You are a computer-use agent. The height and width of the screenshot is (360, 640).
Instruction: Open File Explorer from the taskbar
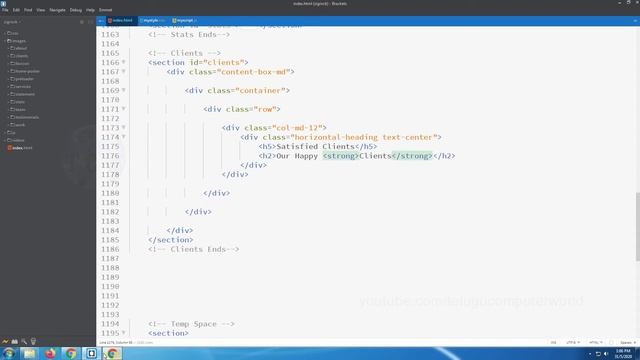[29, 353]
